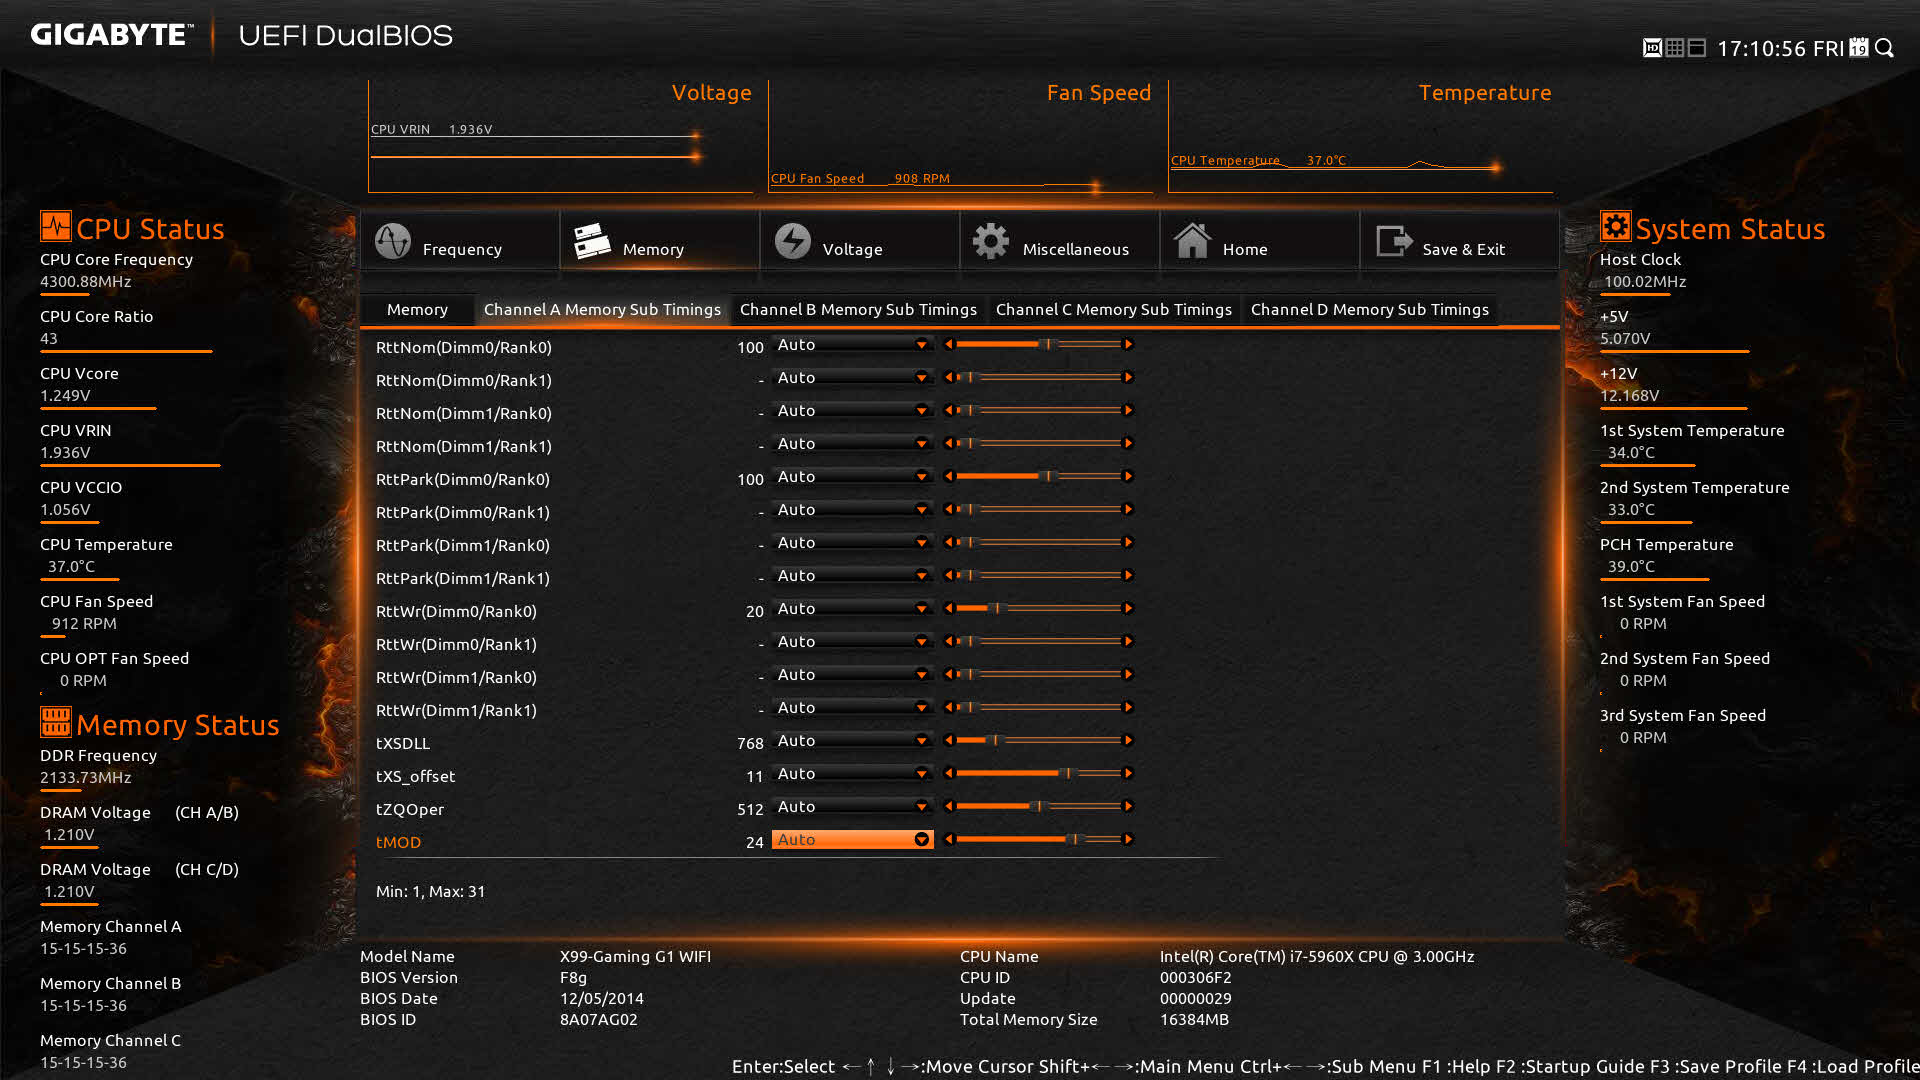Viewport: 1920px width, 1080px height.
Task: Open the Memory main menu
Action: (659, 241)
